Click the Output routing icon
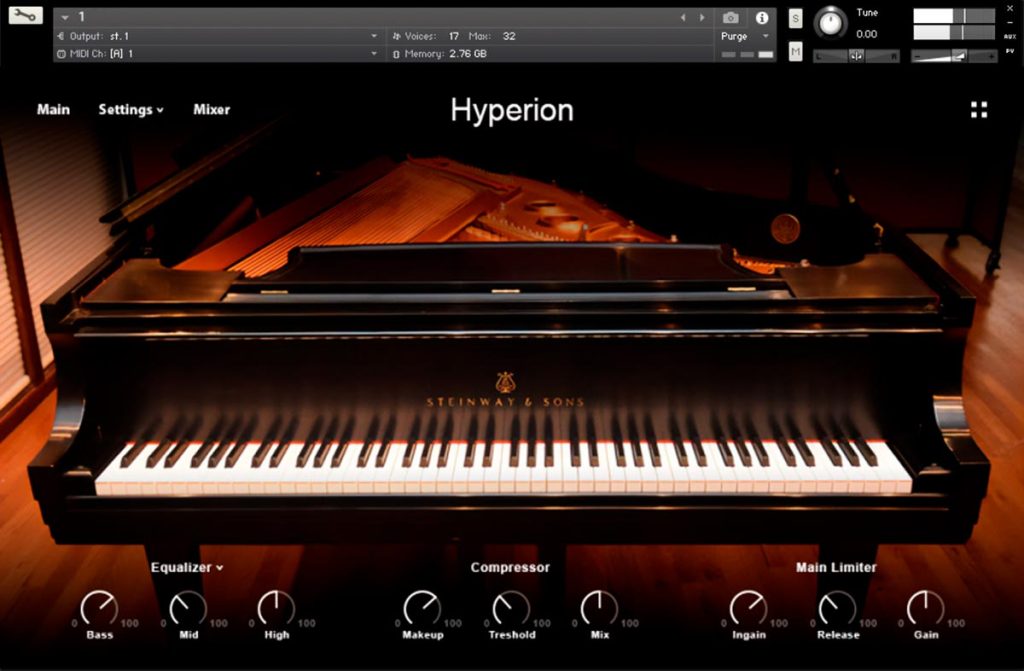 click(x=61, y=36)
